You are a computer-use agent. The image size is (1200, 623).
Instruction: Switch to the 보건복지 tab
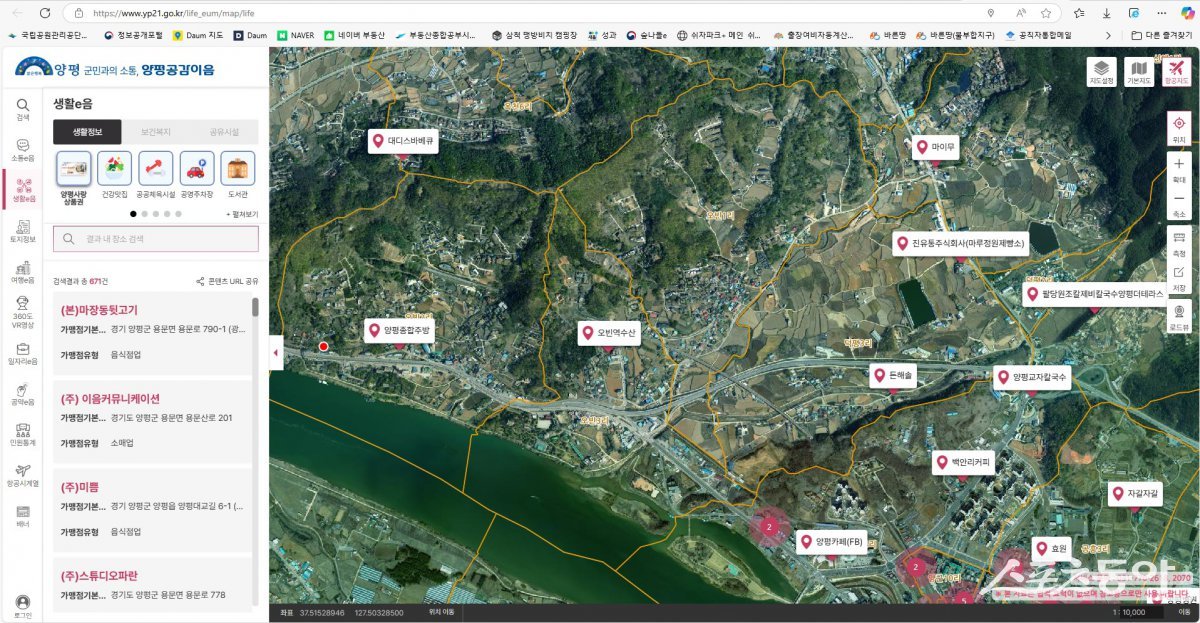tap(155, 132)
